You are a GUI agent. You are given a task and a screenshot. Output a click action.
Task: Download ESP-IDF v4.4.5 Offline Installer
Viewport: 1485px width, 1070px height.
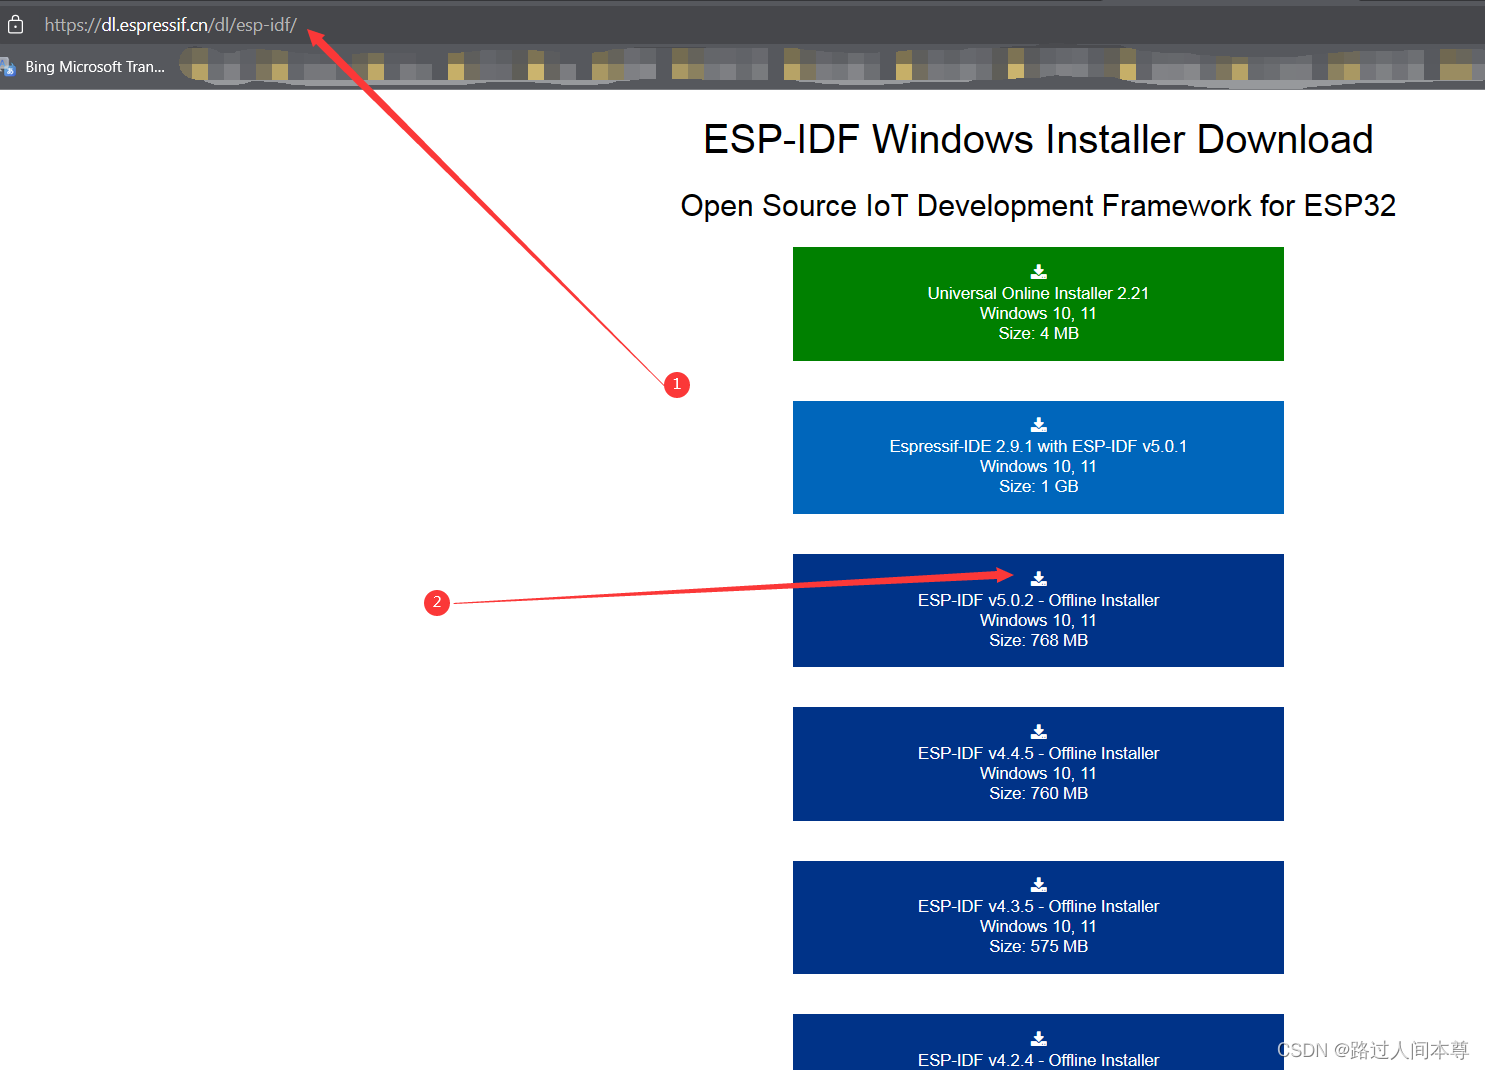coord(1038,764)
